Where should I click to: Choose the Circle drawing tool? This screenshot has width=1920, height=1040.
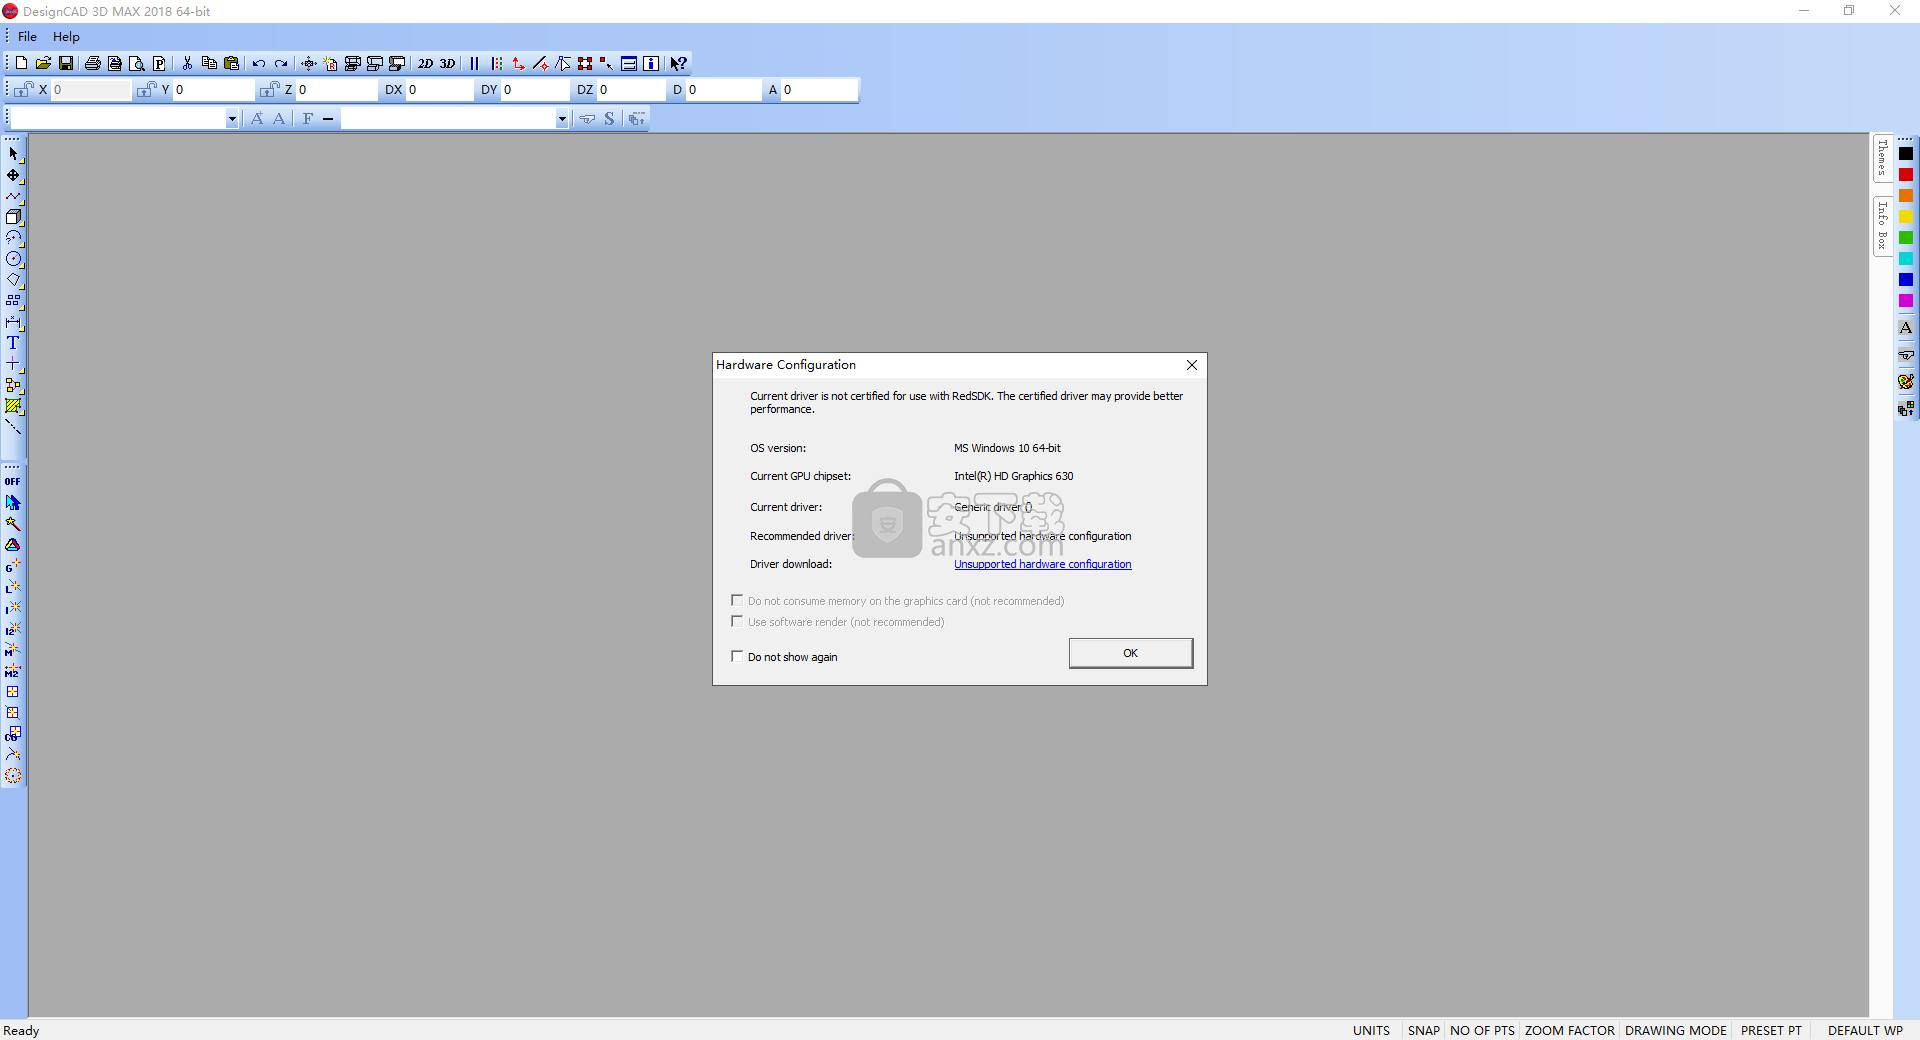[x=13, y=259]
